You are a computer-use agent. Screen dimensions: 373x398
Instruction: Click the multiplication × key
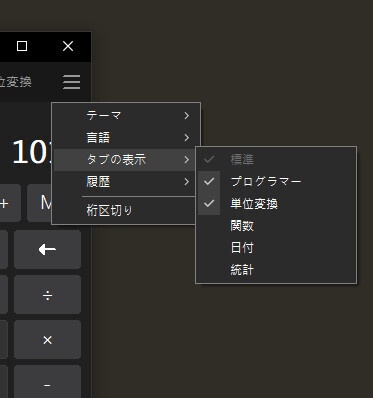click(47, 340)
